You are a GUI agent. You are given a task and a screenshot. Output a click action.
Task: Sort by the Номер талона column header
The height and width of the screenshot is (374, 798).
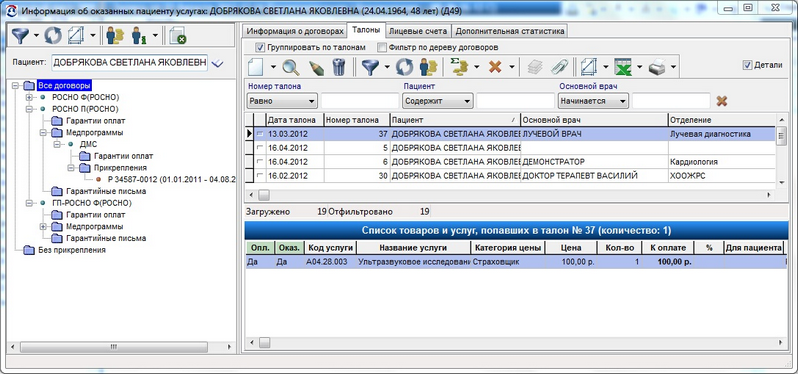(x=357, y=120)
